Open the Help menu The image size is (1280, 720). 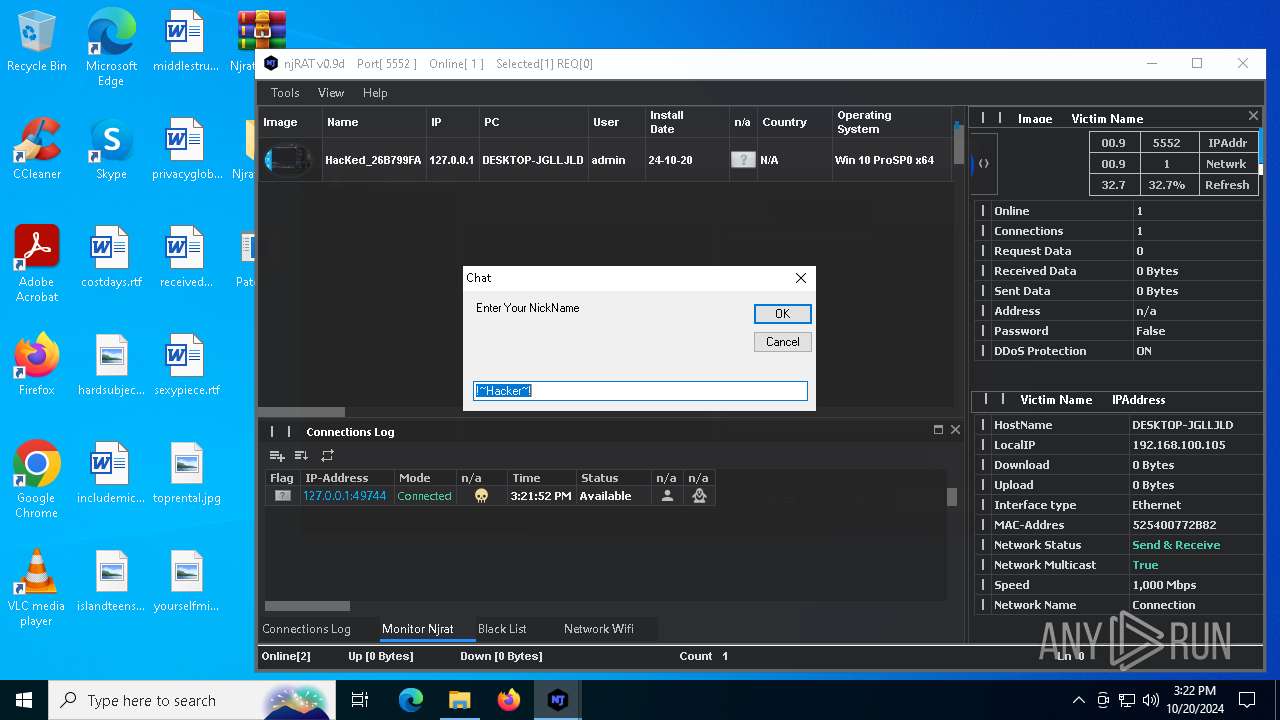coord(375,93)
